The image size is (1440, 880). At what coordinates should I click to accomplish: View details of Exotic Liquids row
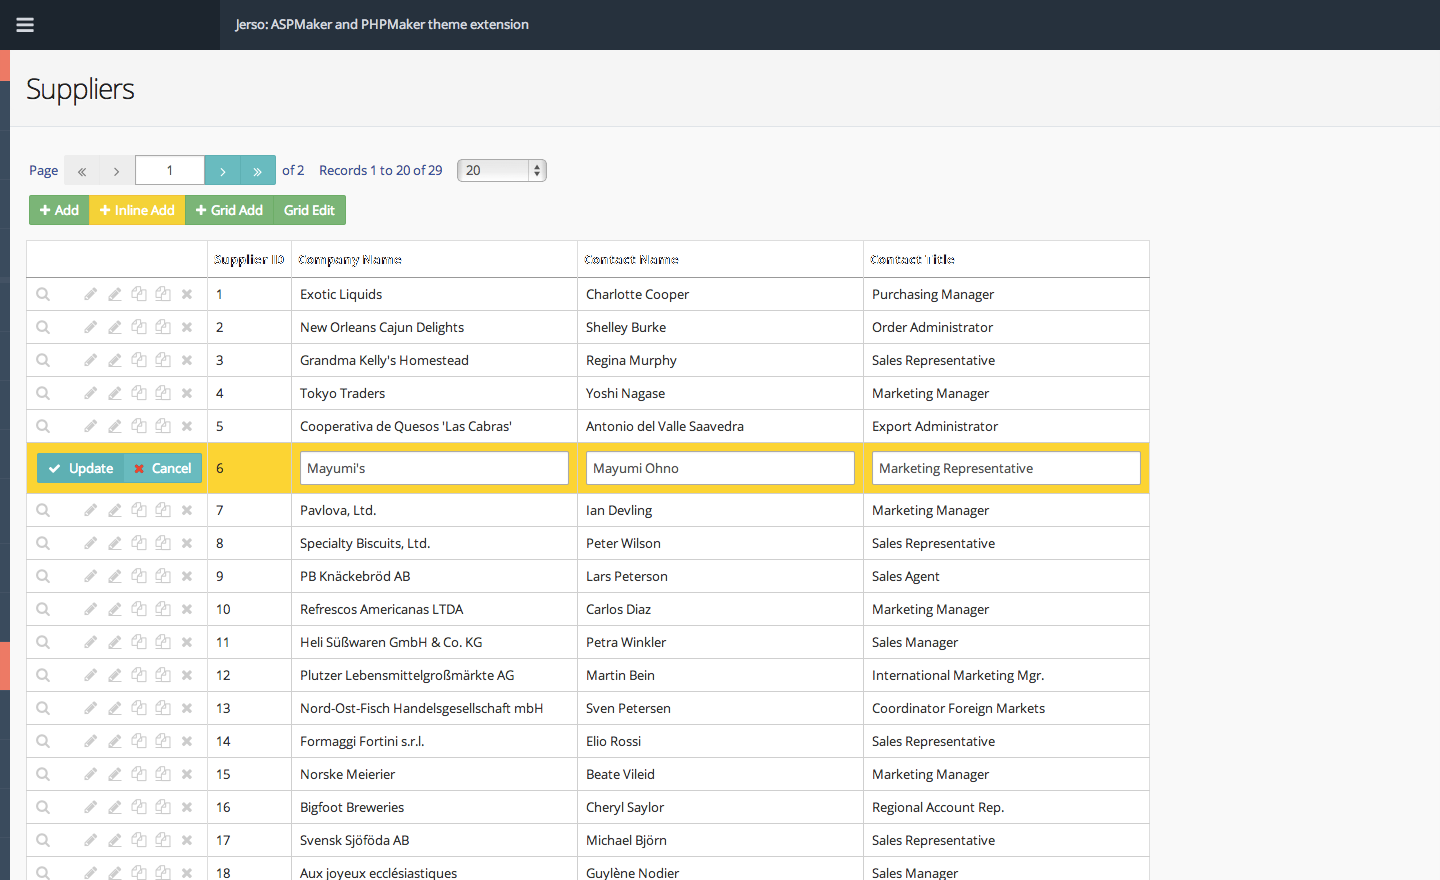tap(43, 294)
